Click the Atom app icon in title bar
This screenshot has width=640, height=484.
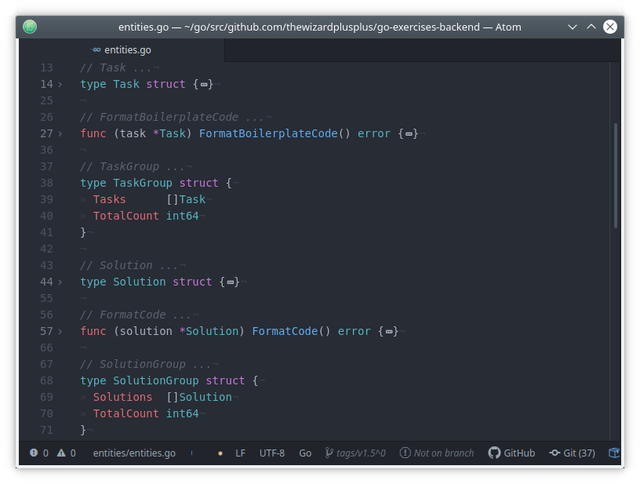tap(30, 27)
